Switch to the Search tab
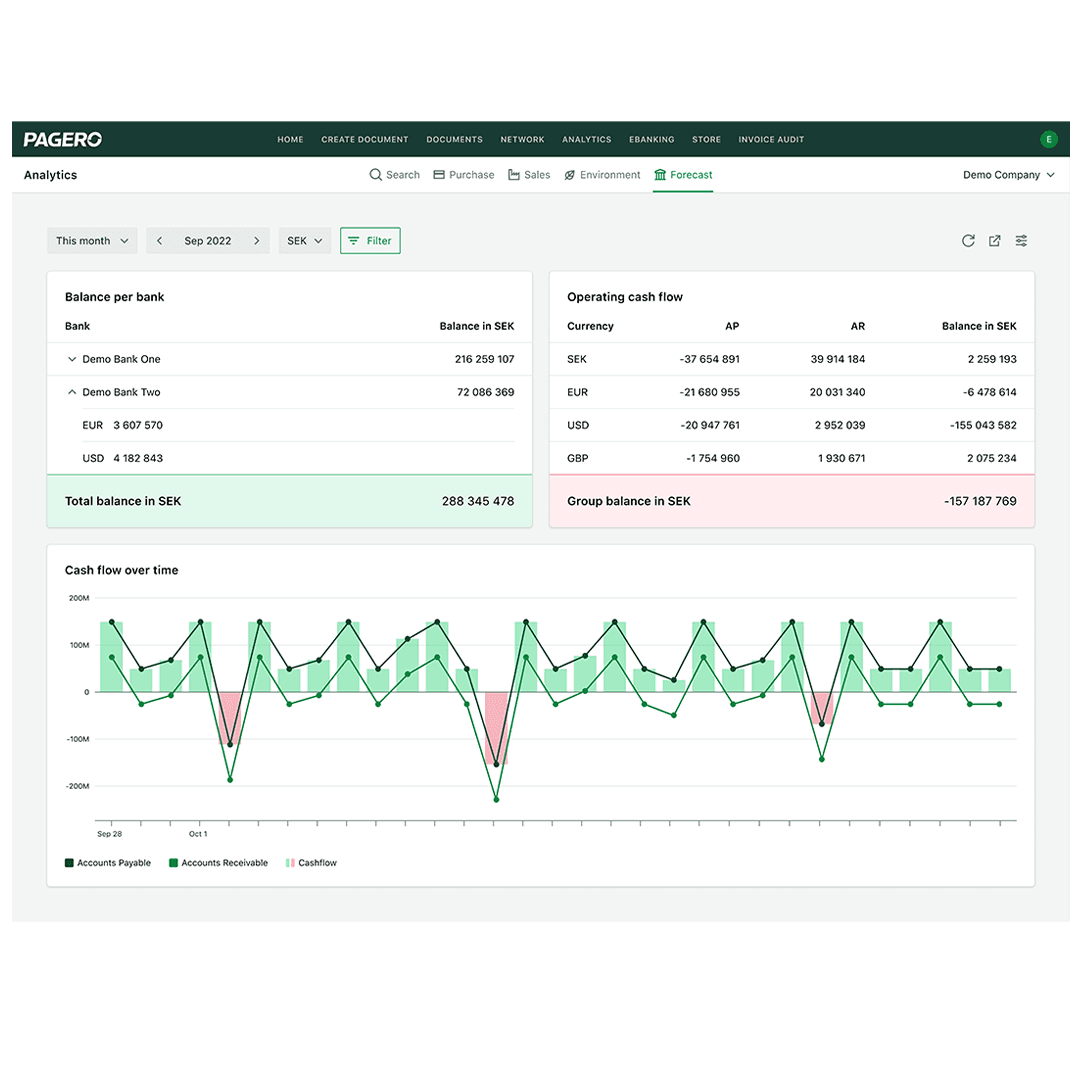Screen dimensions: 1080x1080 (395, 175)
